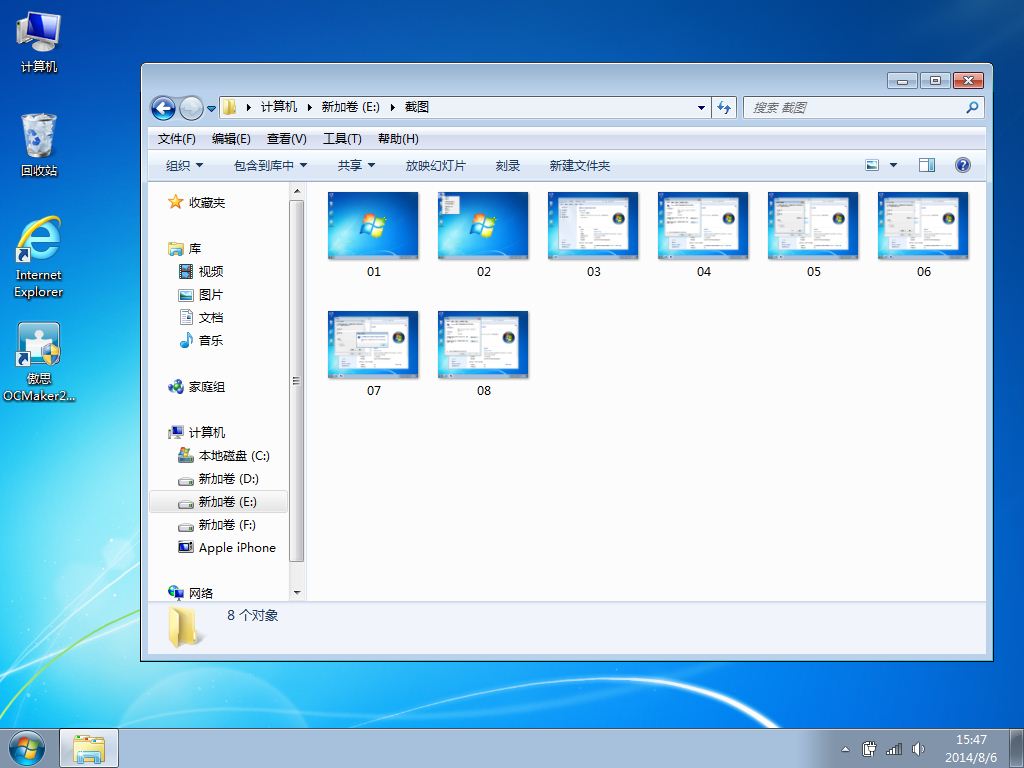Select the 傲思 OCMaker desktop shortcut
The image size is (1024, 768).
[39, 362]
